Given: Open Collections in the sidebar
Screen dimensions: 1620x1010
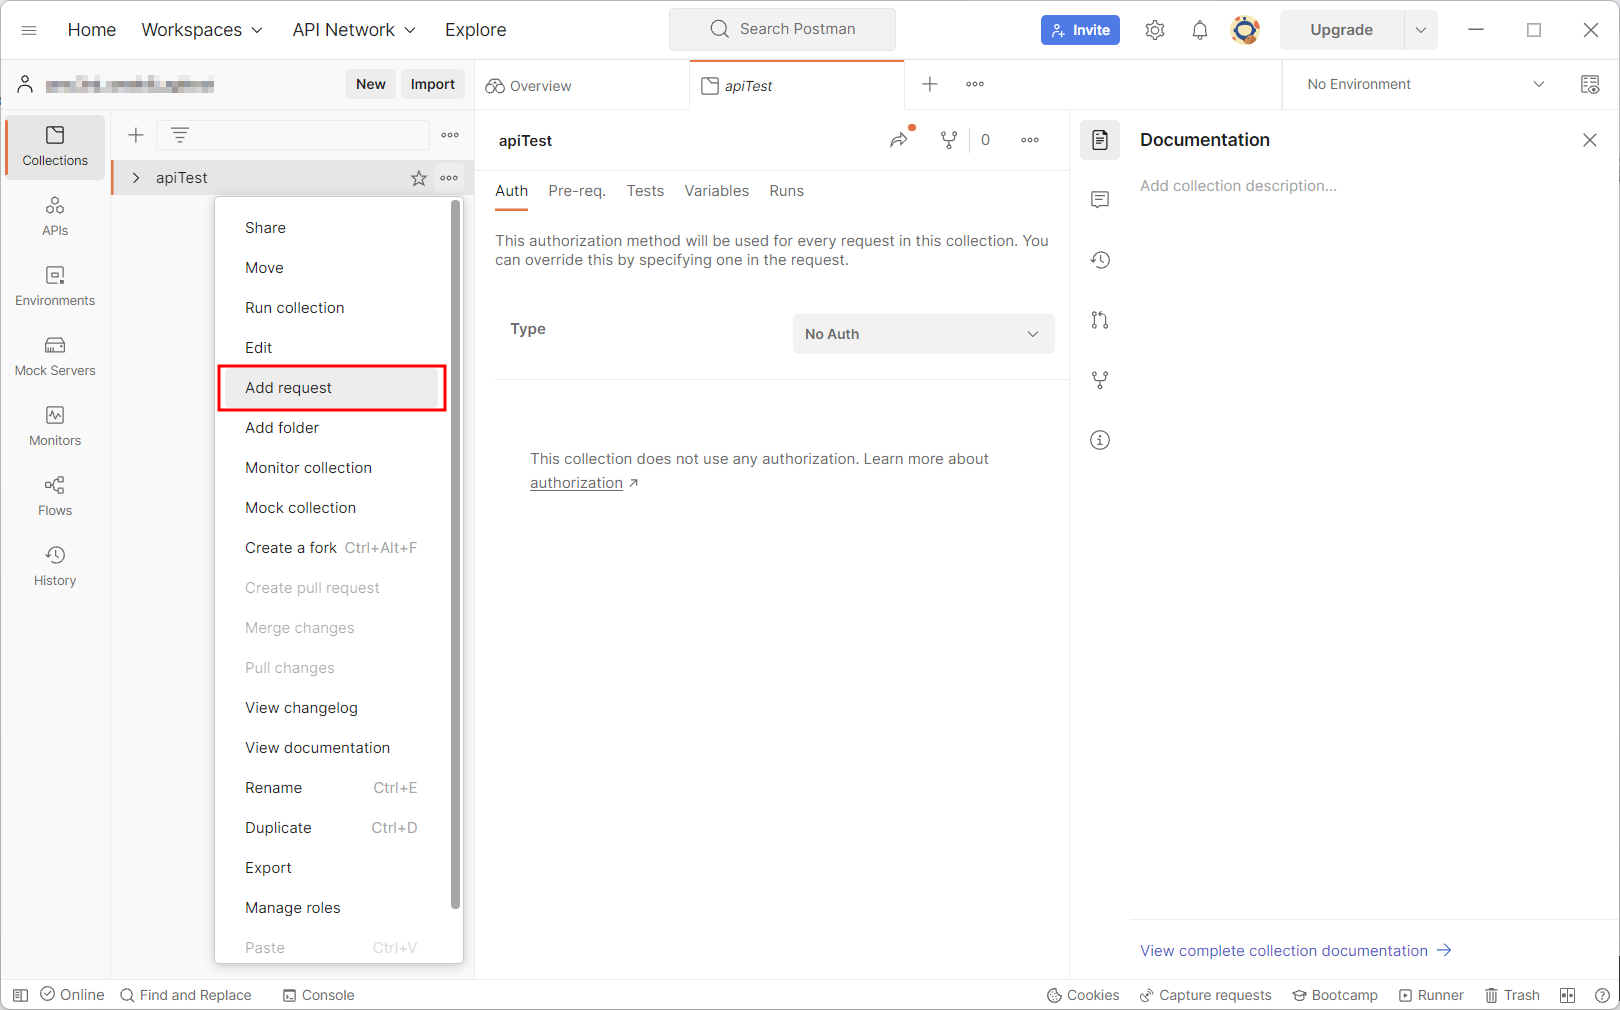Looking at the screenshot, I should click(x=55, y=146).
